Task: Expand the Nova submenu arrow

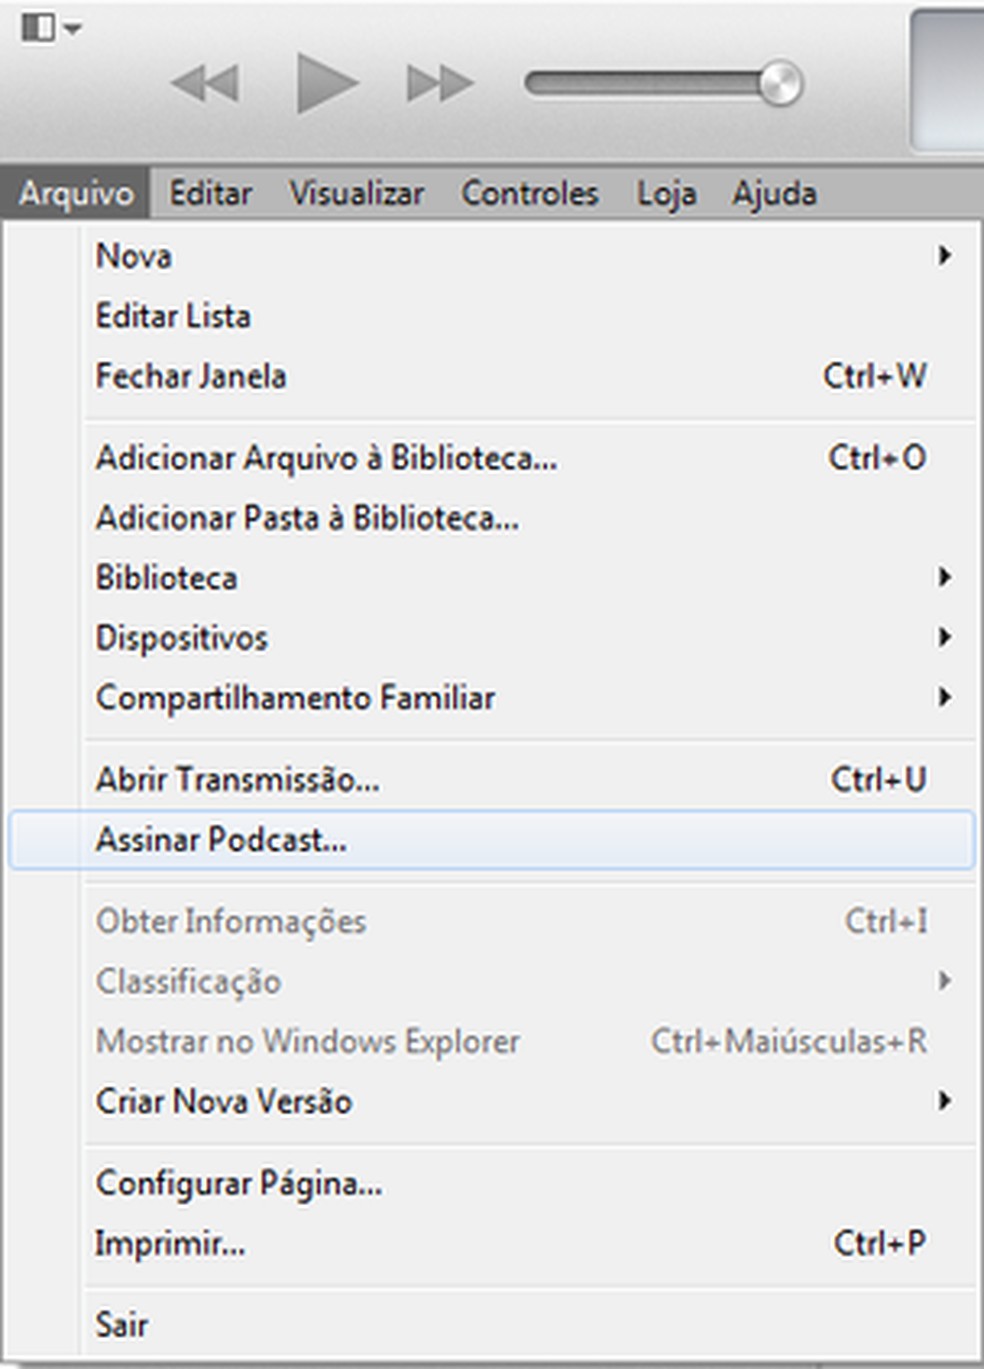Action: [x=943, y=256]
